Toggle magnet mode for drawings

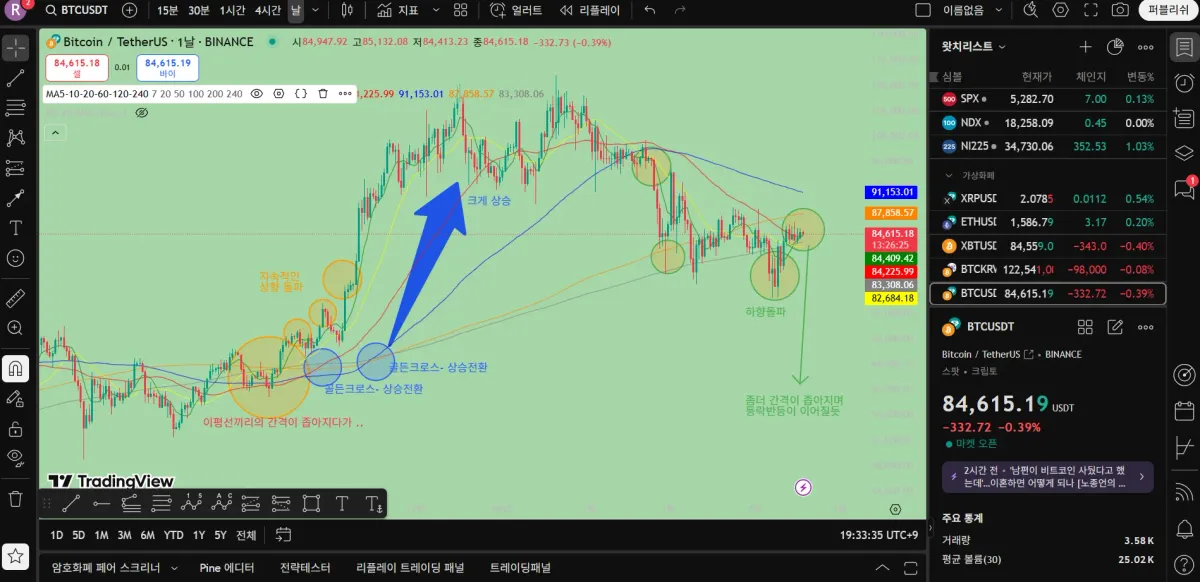15,368
